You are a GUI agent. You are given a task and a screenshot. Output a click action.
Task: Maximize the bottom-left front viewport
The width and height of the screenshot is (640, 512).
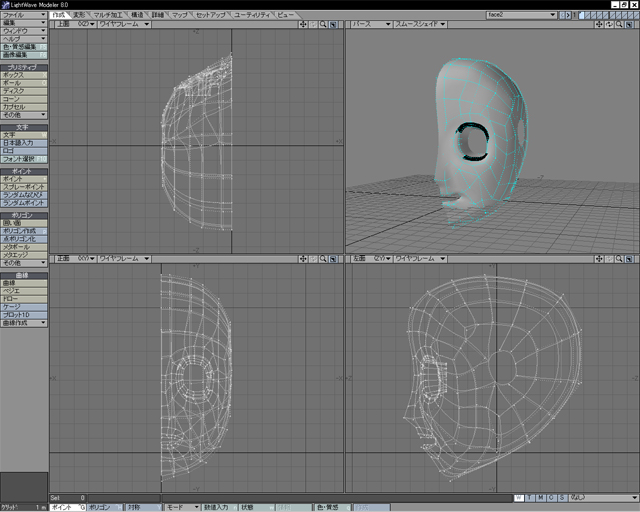pos(334,258)
